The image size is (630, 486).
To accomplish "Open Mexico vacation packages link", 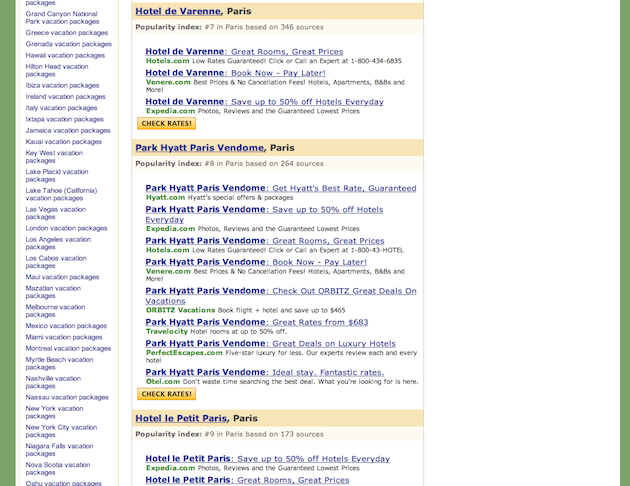I will [66, 326].
